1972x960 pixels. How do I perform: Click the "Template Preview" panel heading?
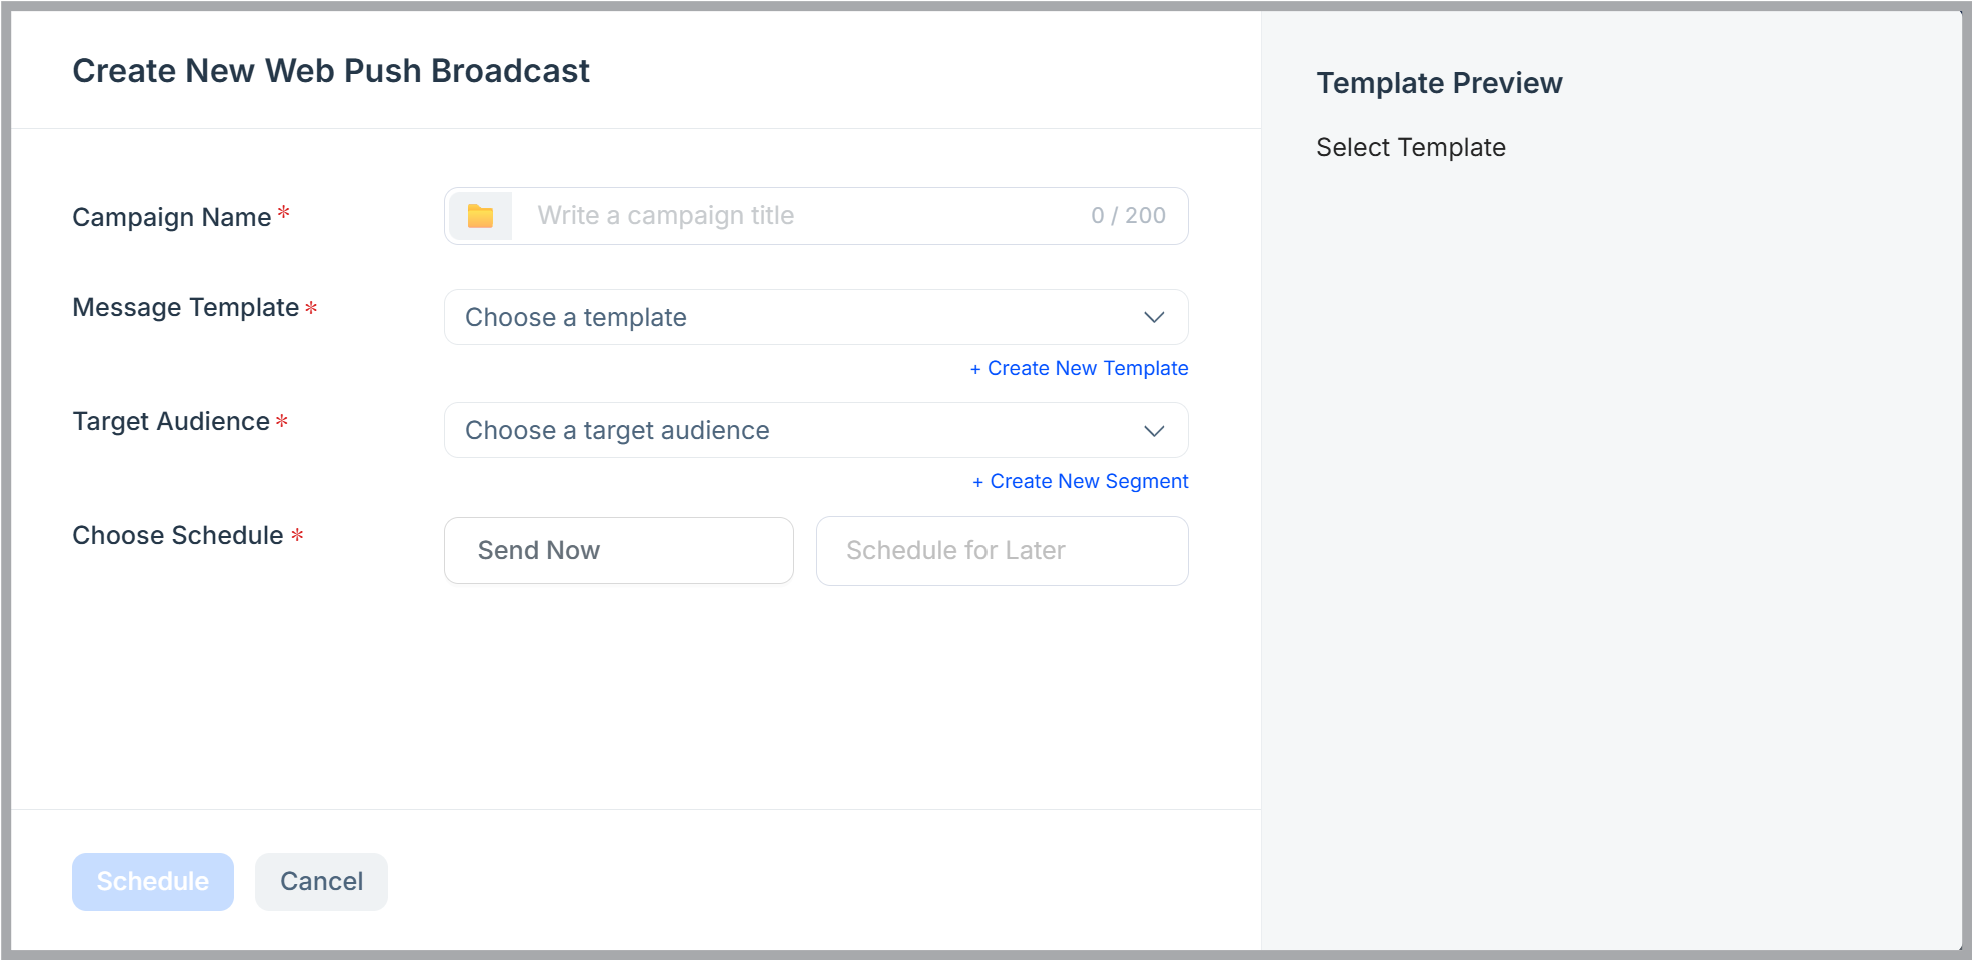1439,83
